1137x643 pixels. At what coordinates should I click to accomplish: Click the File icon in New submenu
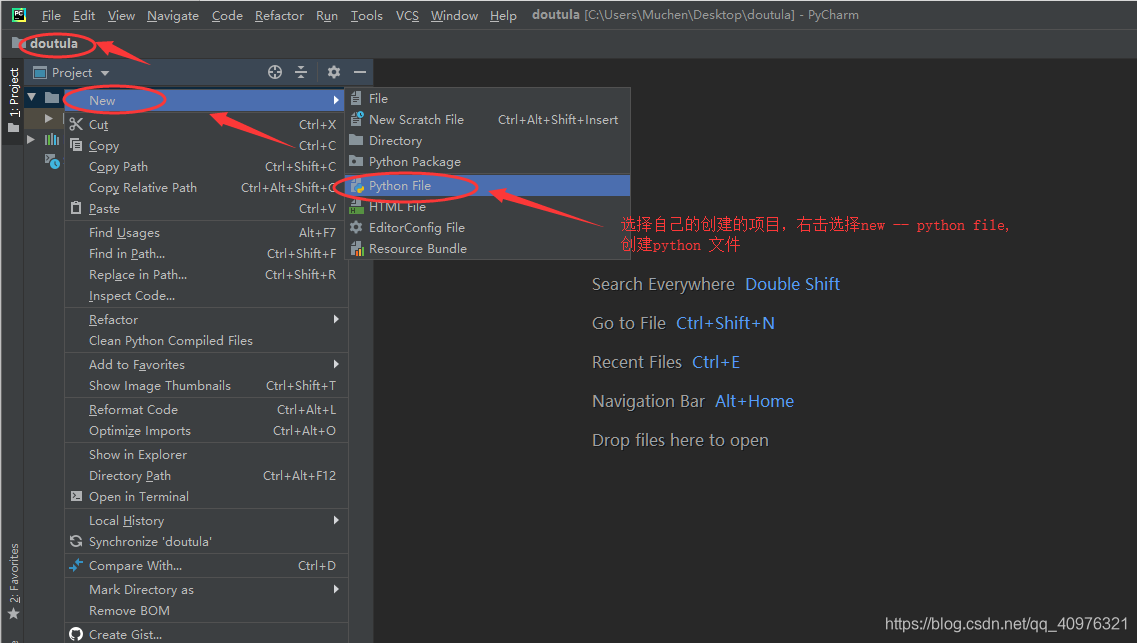point(356,98)
